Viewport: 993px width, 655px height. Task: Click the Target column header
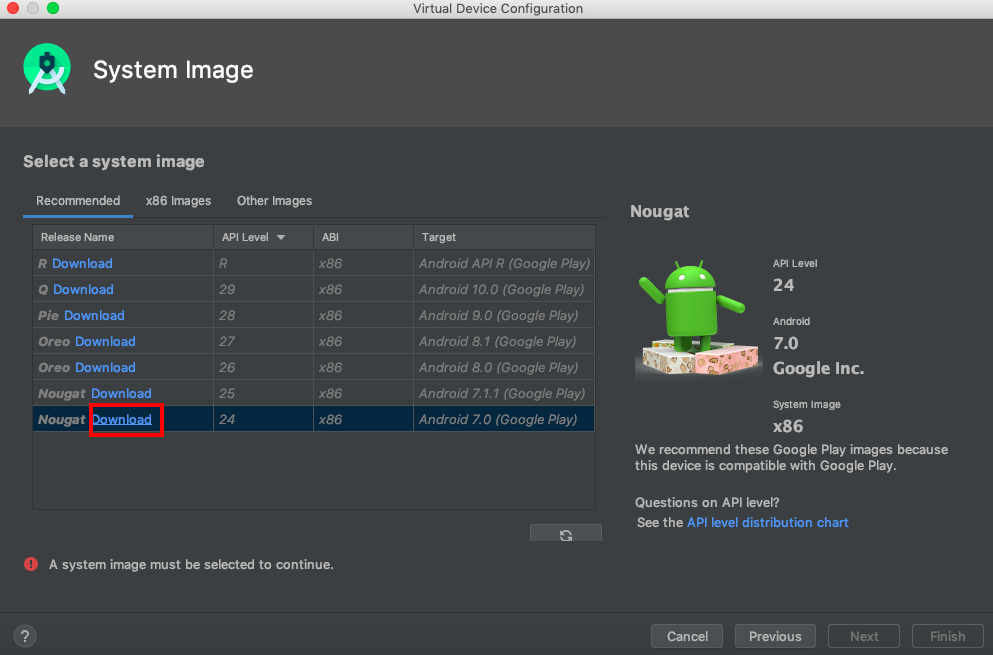pyautogui.click(x=504, y=237)
